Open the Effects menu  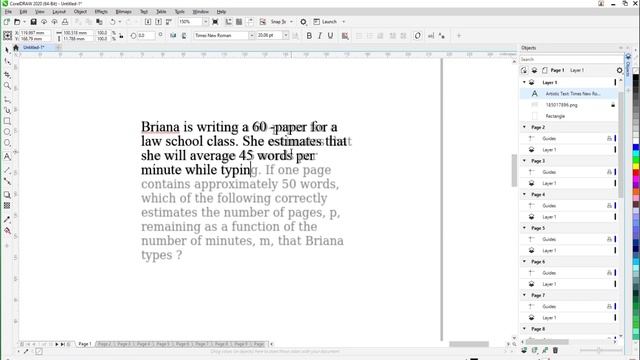tap(101, 12)
